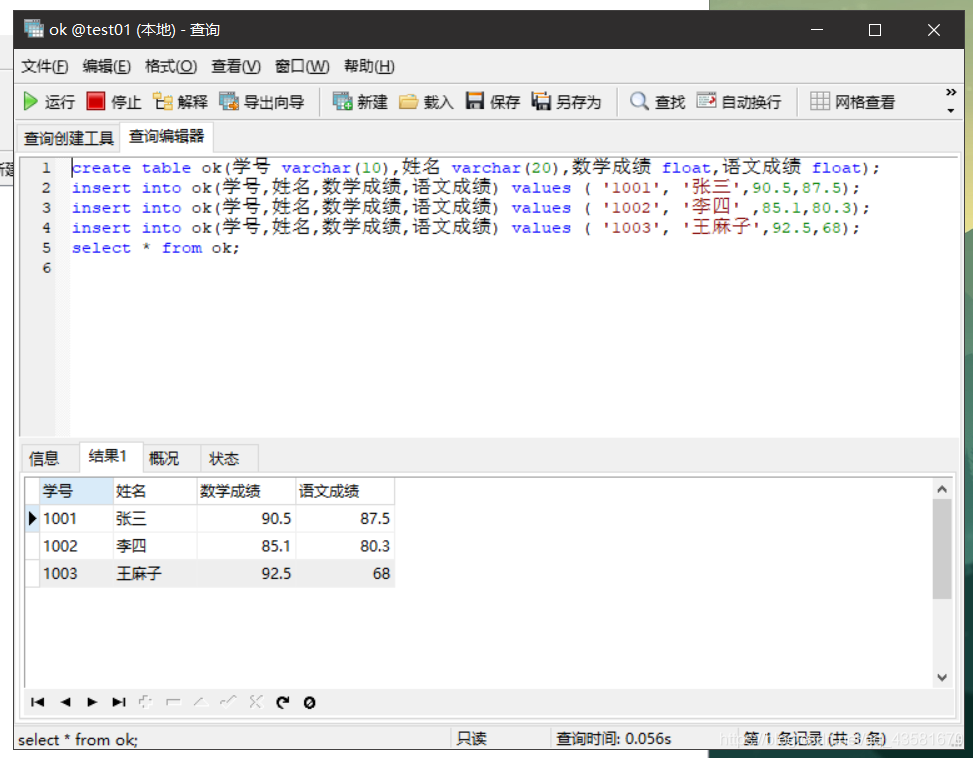The width and height of the screenshot is (973, 758).
Task: Click the 载入 load file icon
Action: pyautogui.click(x=425, y=100)
